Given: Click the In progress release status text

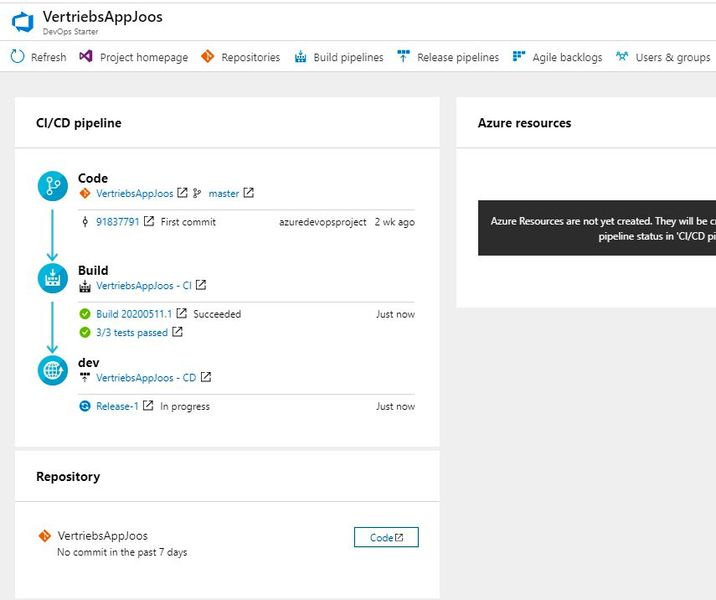Looking at the screenshot, I should 185,406.
